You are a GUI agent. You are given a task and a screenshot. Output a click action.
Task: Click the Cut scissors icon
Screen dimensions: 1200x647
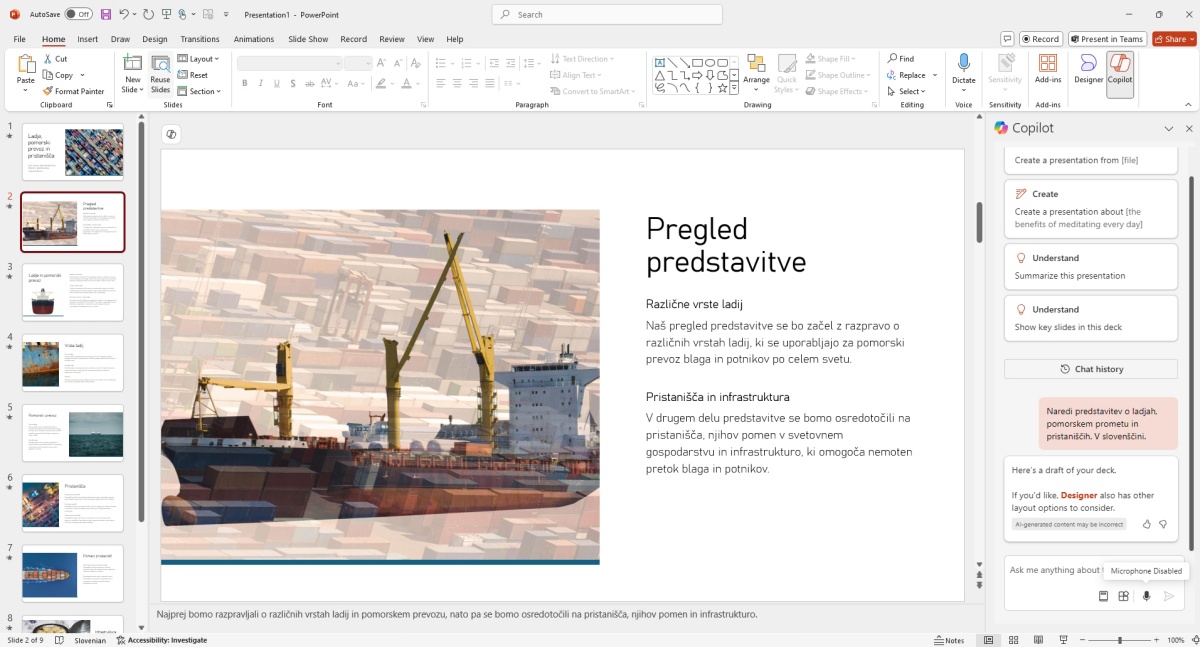coord(45,59)
